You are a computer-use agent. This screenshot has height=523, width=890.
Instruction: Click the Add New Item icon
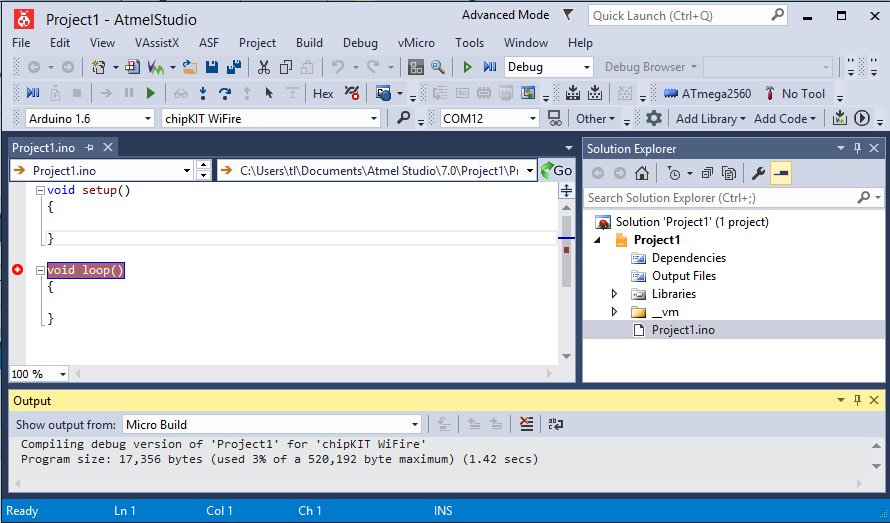132,67
